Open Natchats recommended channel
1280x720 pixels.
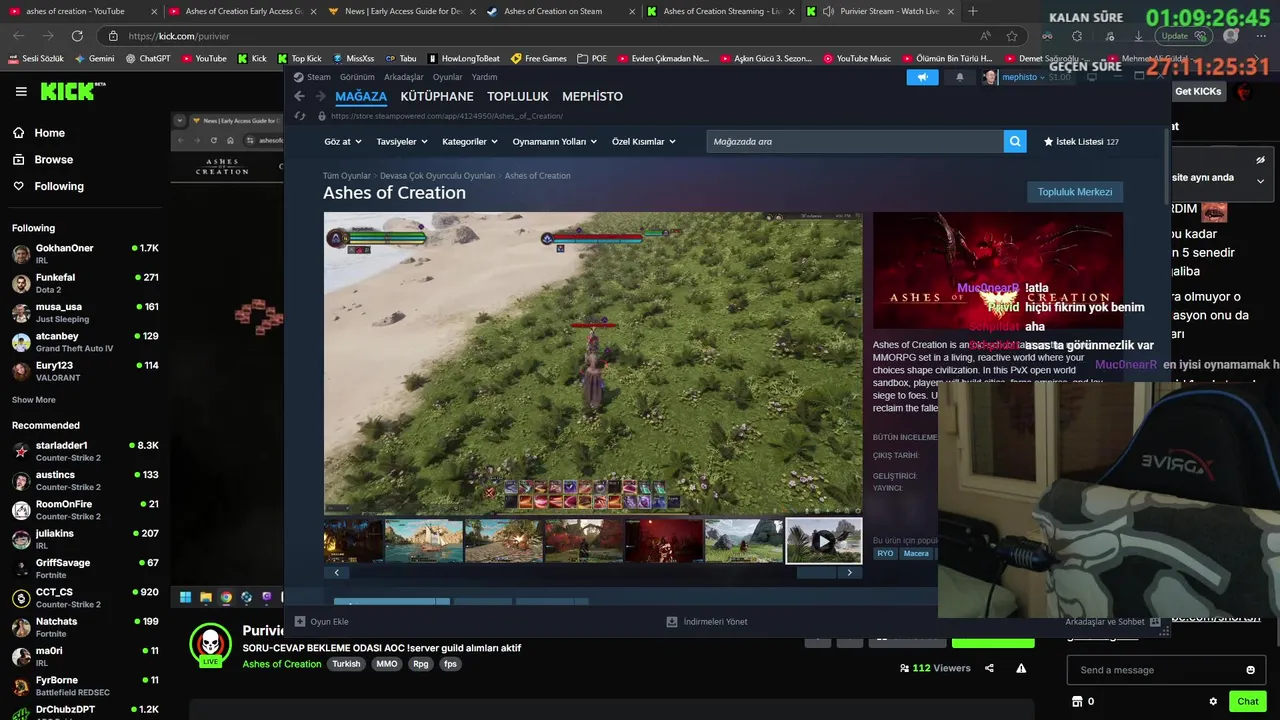coord(85,627)
